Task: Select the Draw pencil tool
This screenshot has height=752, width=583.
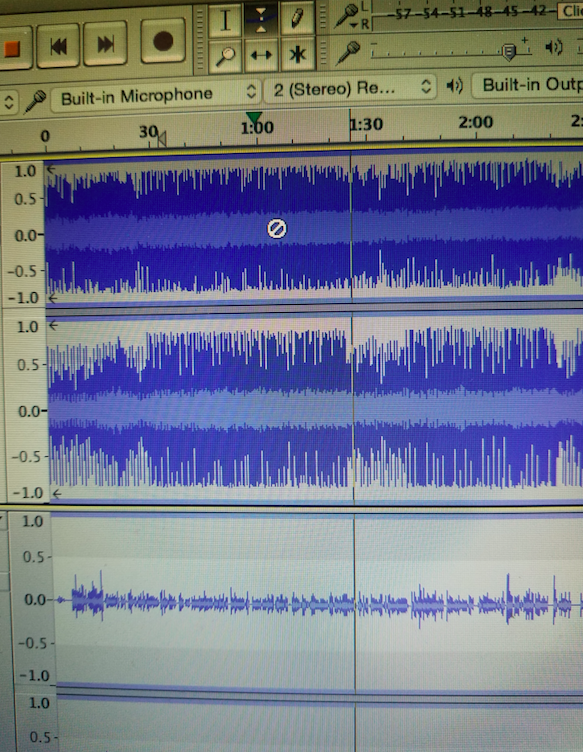Action: [x=297, y=18]
